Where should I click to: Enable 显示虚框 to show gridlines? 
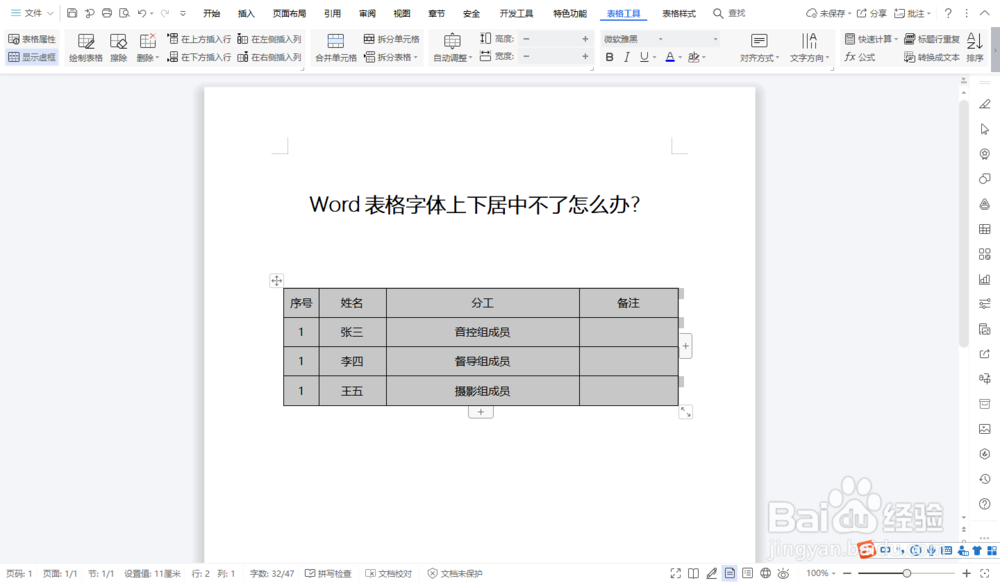tap(30, 57)
